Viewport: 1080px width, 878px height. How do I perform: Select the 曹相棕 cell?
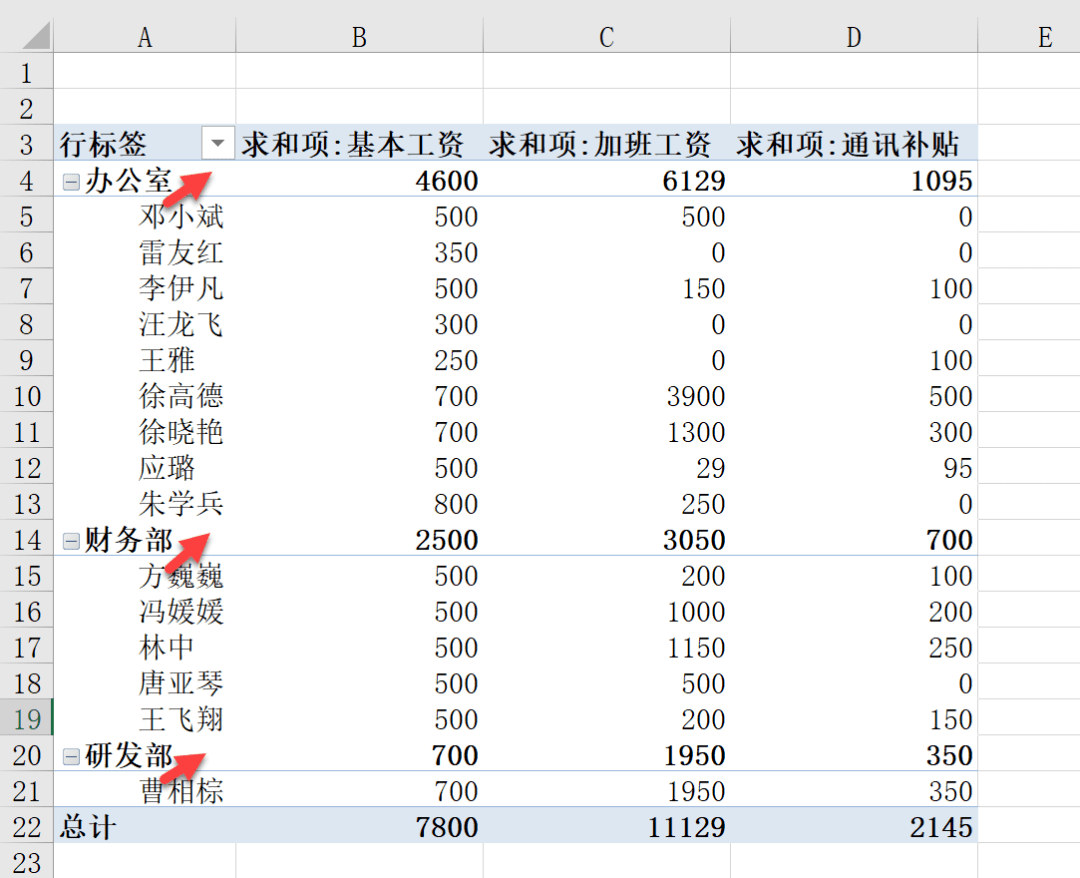click(x=145, y=791)
